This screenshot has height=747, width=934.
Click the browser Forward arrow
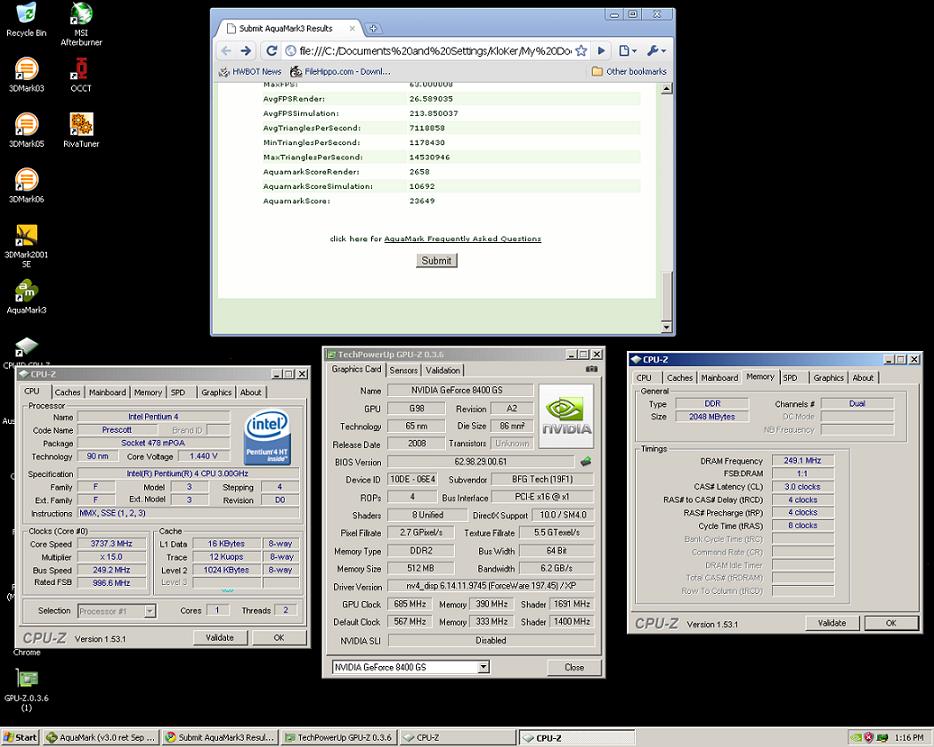[x=246, y=51]
